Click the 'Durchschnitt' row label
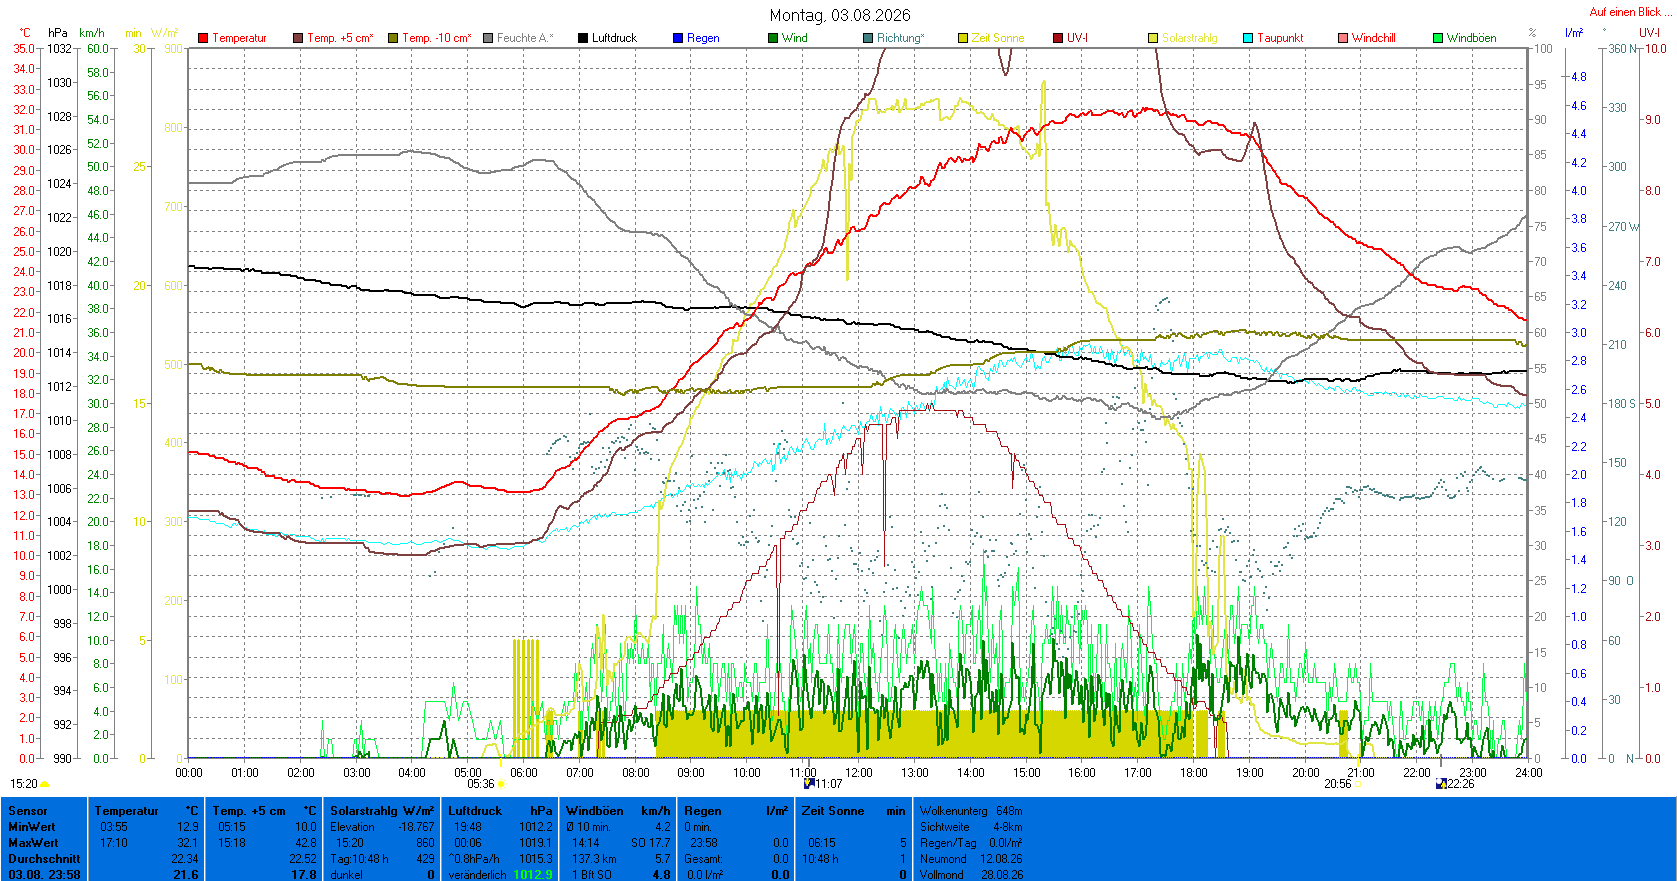1677x881 pixels. pyautogui.click(x=44, y=859)
